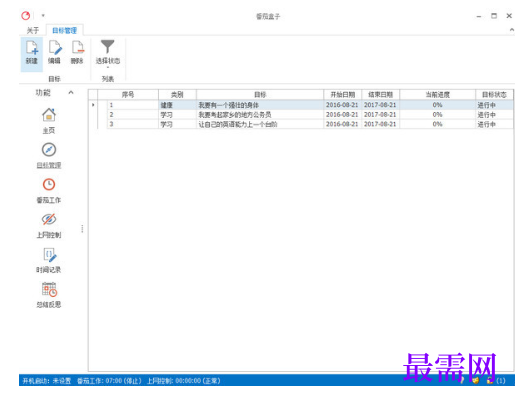The image size is (515, 399).
Task: Maximize the 番茄盒子 window
Action: click(494, 16)
